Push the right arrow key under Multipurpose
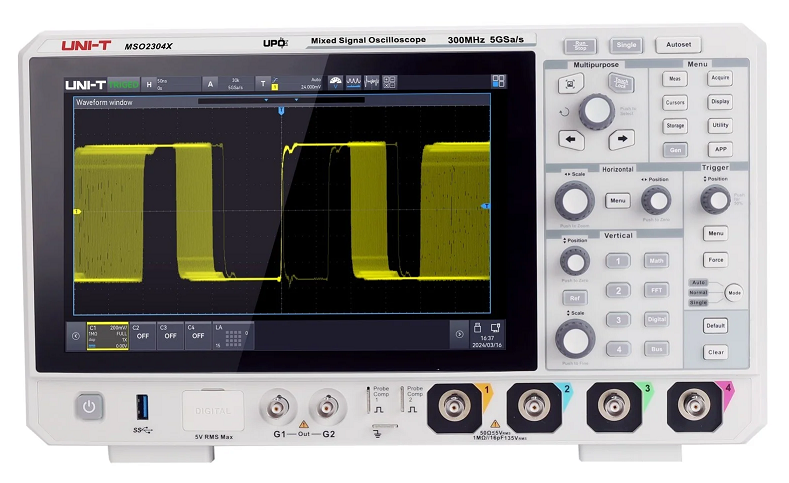 pos(622,139)
